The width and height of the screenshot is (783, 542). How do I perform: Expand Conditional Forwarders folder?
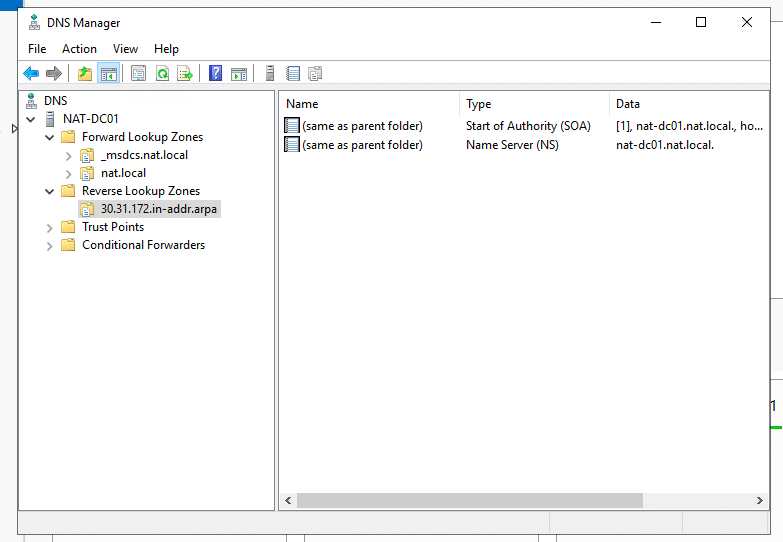tap(49, 246)
